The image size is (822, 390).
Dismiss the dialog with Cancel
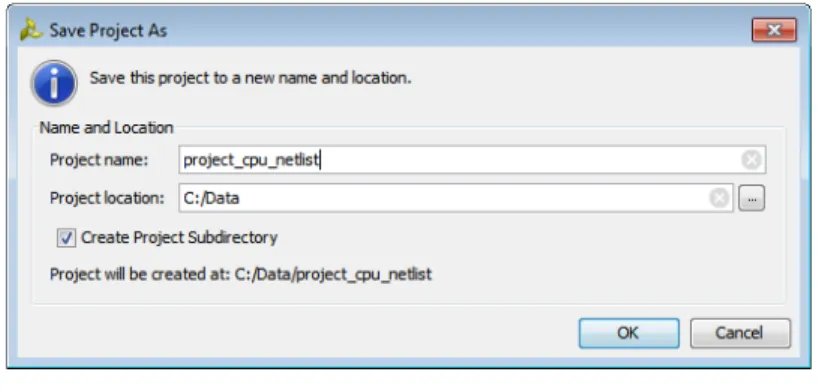click(x=740, y=333)
